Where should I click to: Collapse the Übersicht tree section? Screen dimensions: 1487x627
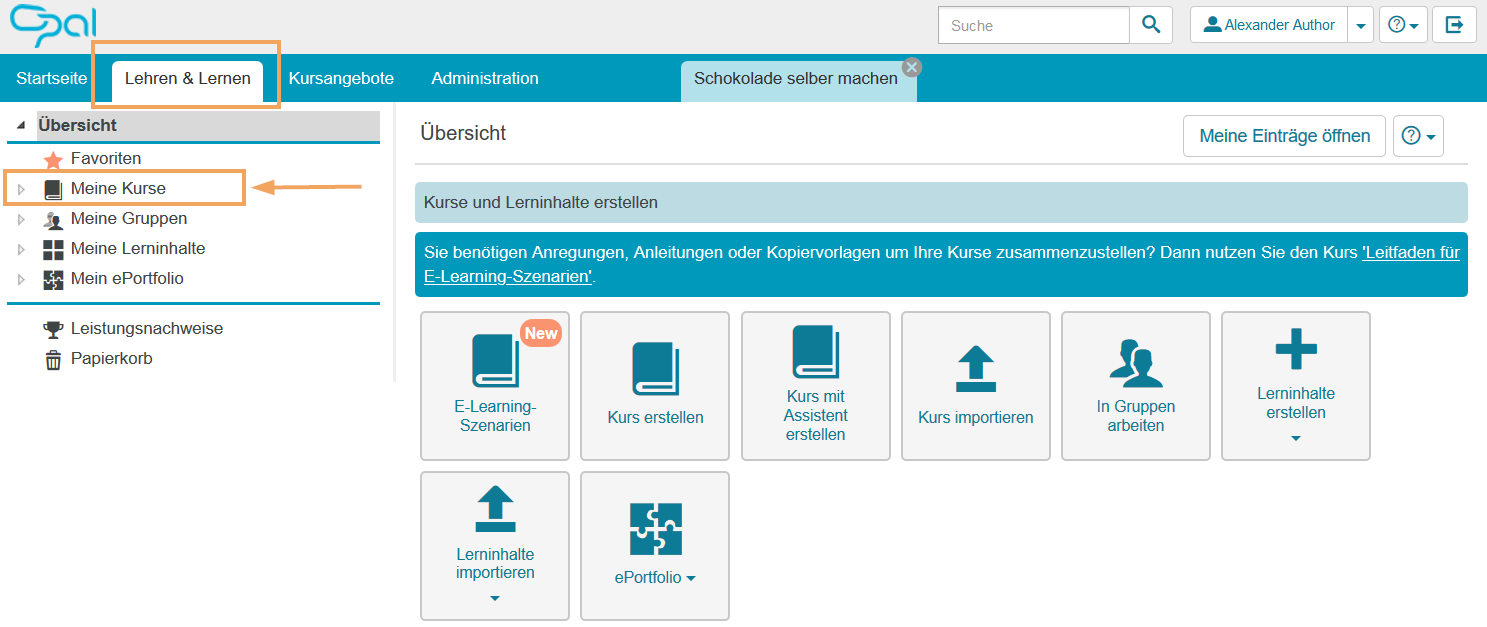click(x=22, y=126)
